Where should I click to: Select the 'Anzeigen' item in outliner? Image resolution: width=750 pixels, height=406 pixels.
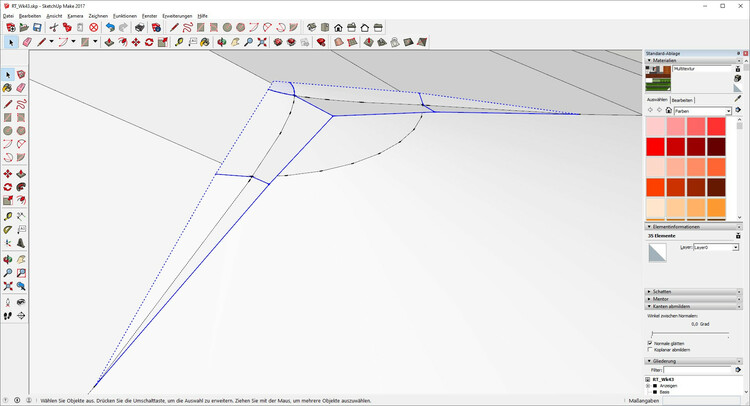(x=668, y=385)
